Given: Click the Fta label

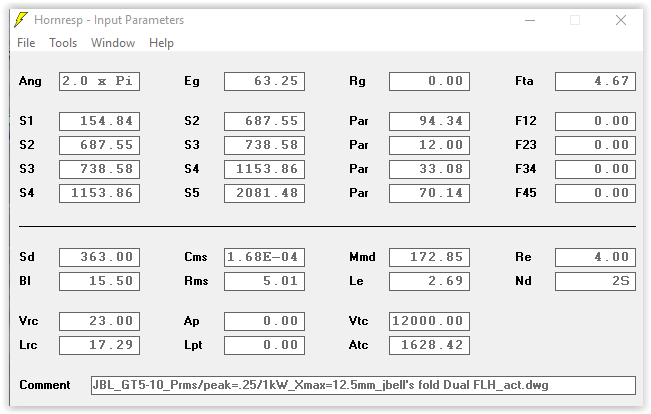Looking at the screenshot, I should pos(524,81).
